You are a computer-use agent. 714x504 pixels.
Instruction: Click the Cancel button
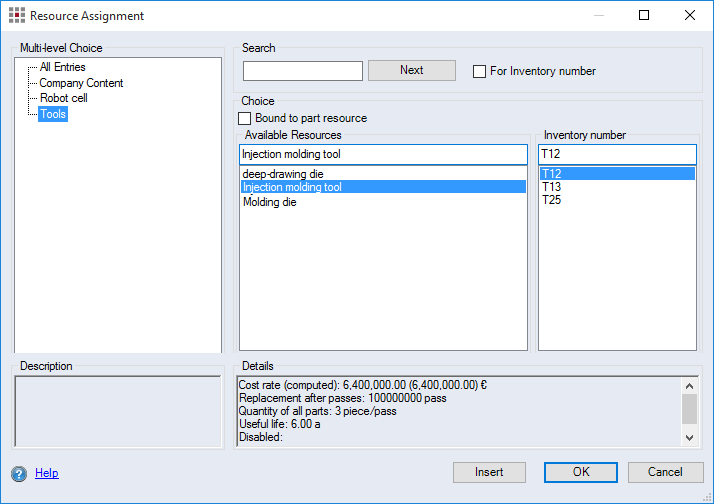(x=665, y=472)
